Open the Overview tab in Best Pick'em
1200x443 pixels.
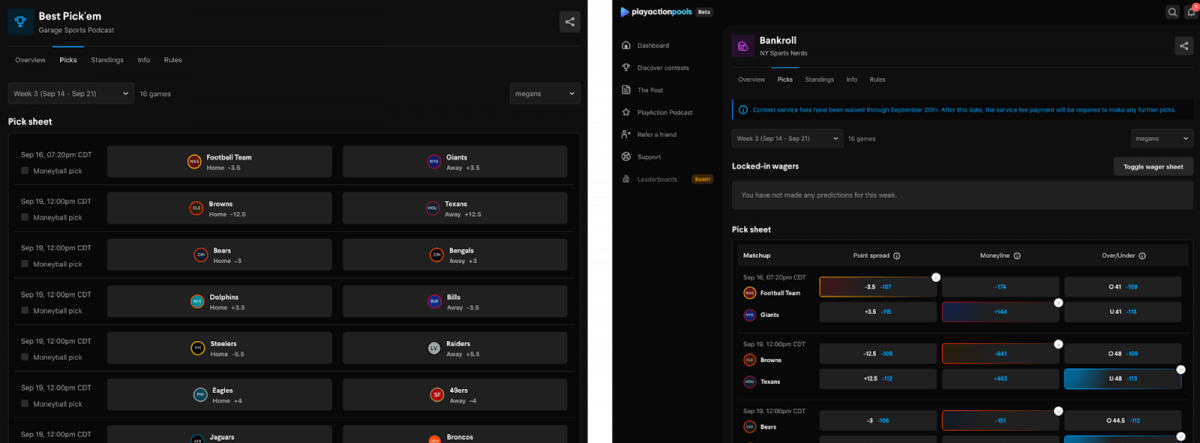click(x=30, y=60)
